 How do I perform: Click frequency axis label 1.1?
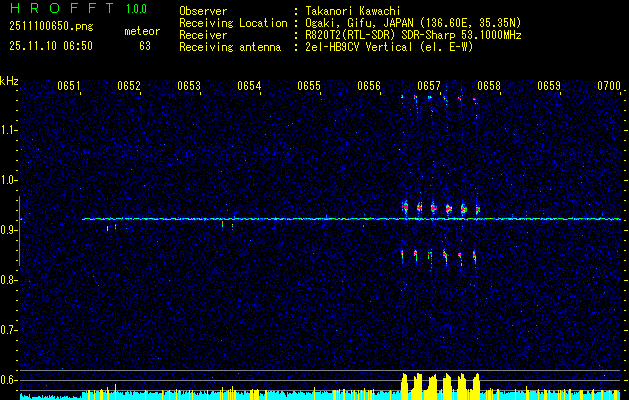[x=8, y=130]
